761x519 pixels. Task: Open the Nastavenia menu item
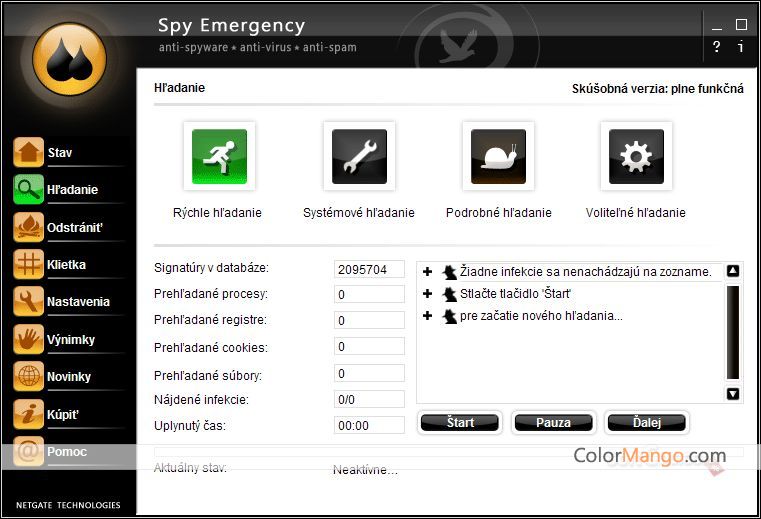click(78, 301)
